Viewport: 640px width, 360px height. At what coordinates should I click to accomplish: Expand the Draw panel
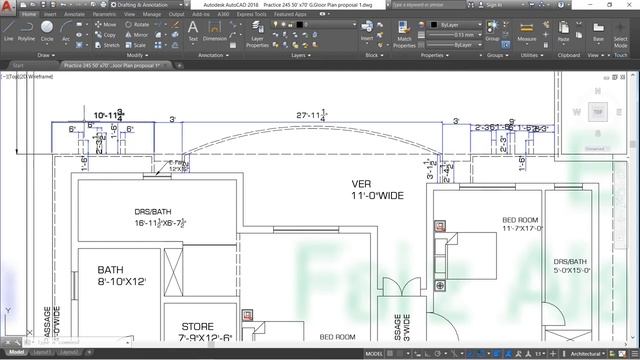(x=46, y=55)
